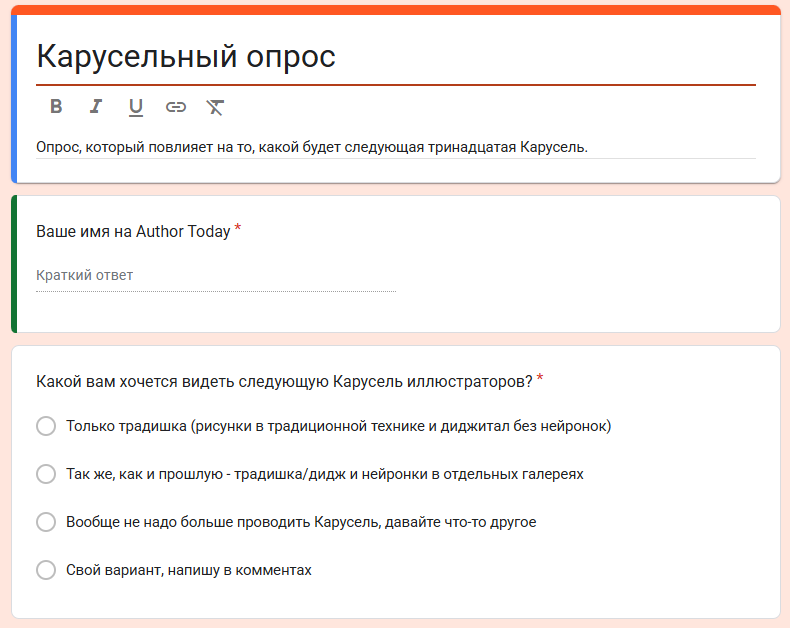Screen dimensions: 790x628
Task: Click the option label text 'Только традишка (рисунки…)'
Action: click(338, 426)
